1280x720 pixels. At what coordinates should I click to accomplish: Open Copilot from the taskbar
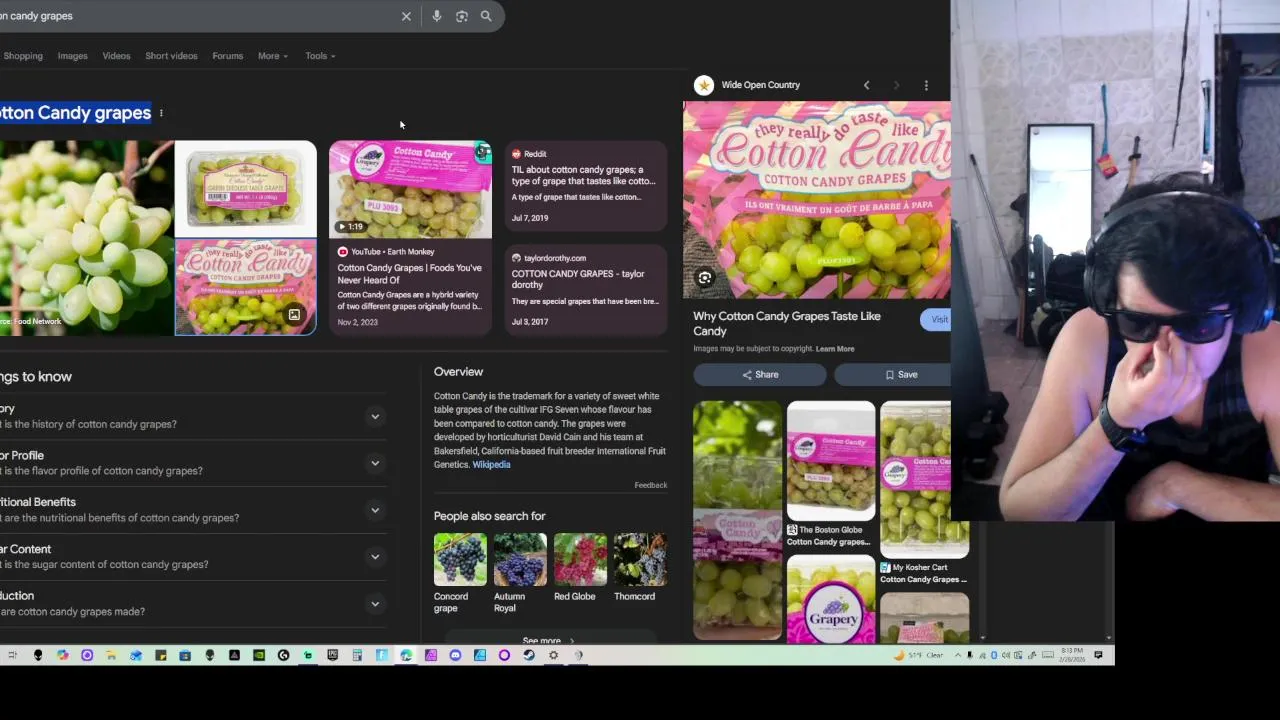(62, 655)
